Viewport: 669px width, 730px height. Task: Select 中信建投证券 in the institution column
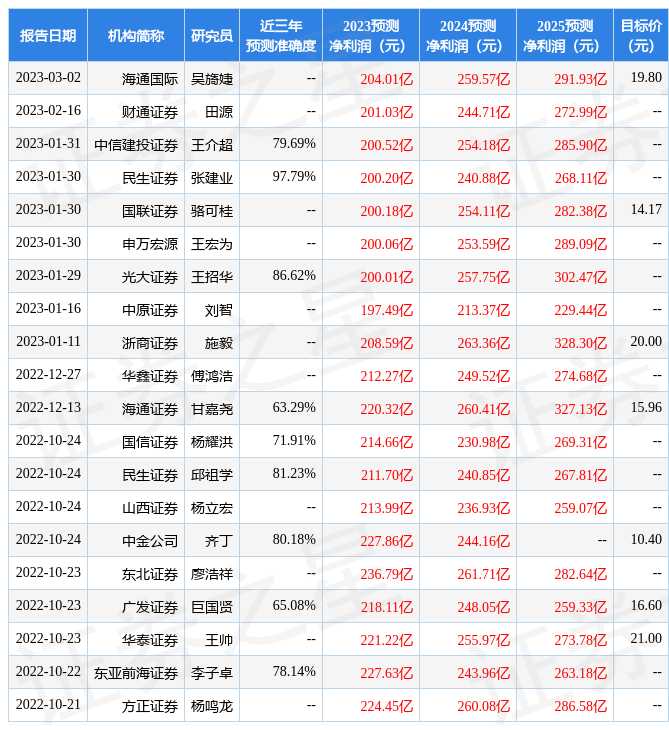[137, 144]
